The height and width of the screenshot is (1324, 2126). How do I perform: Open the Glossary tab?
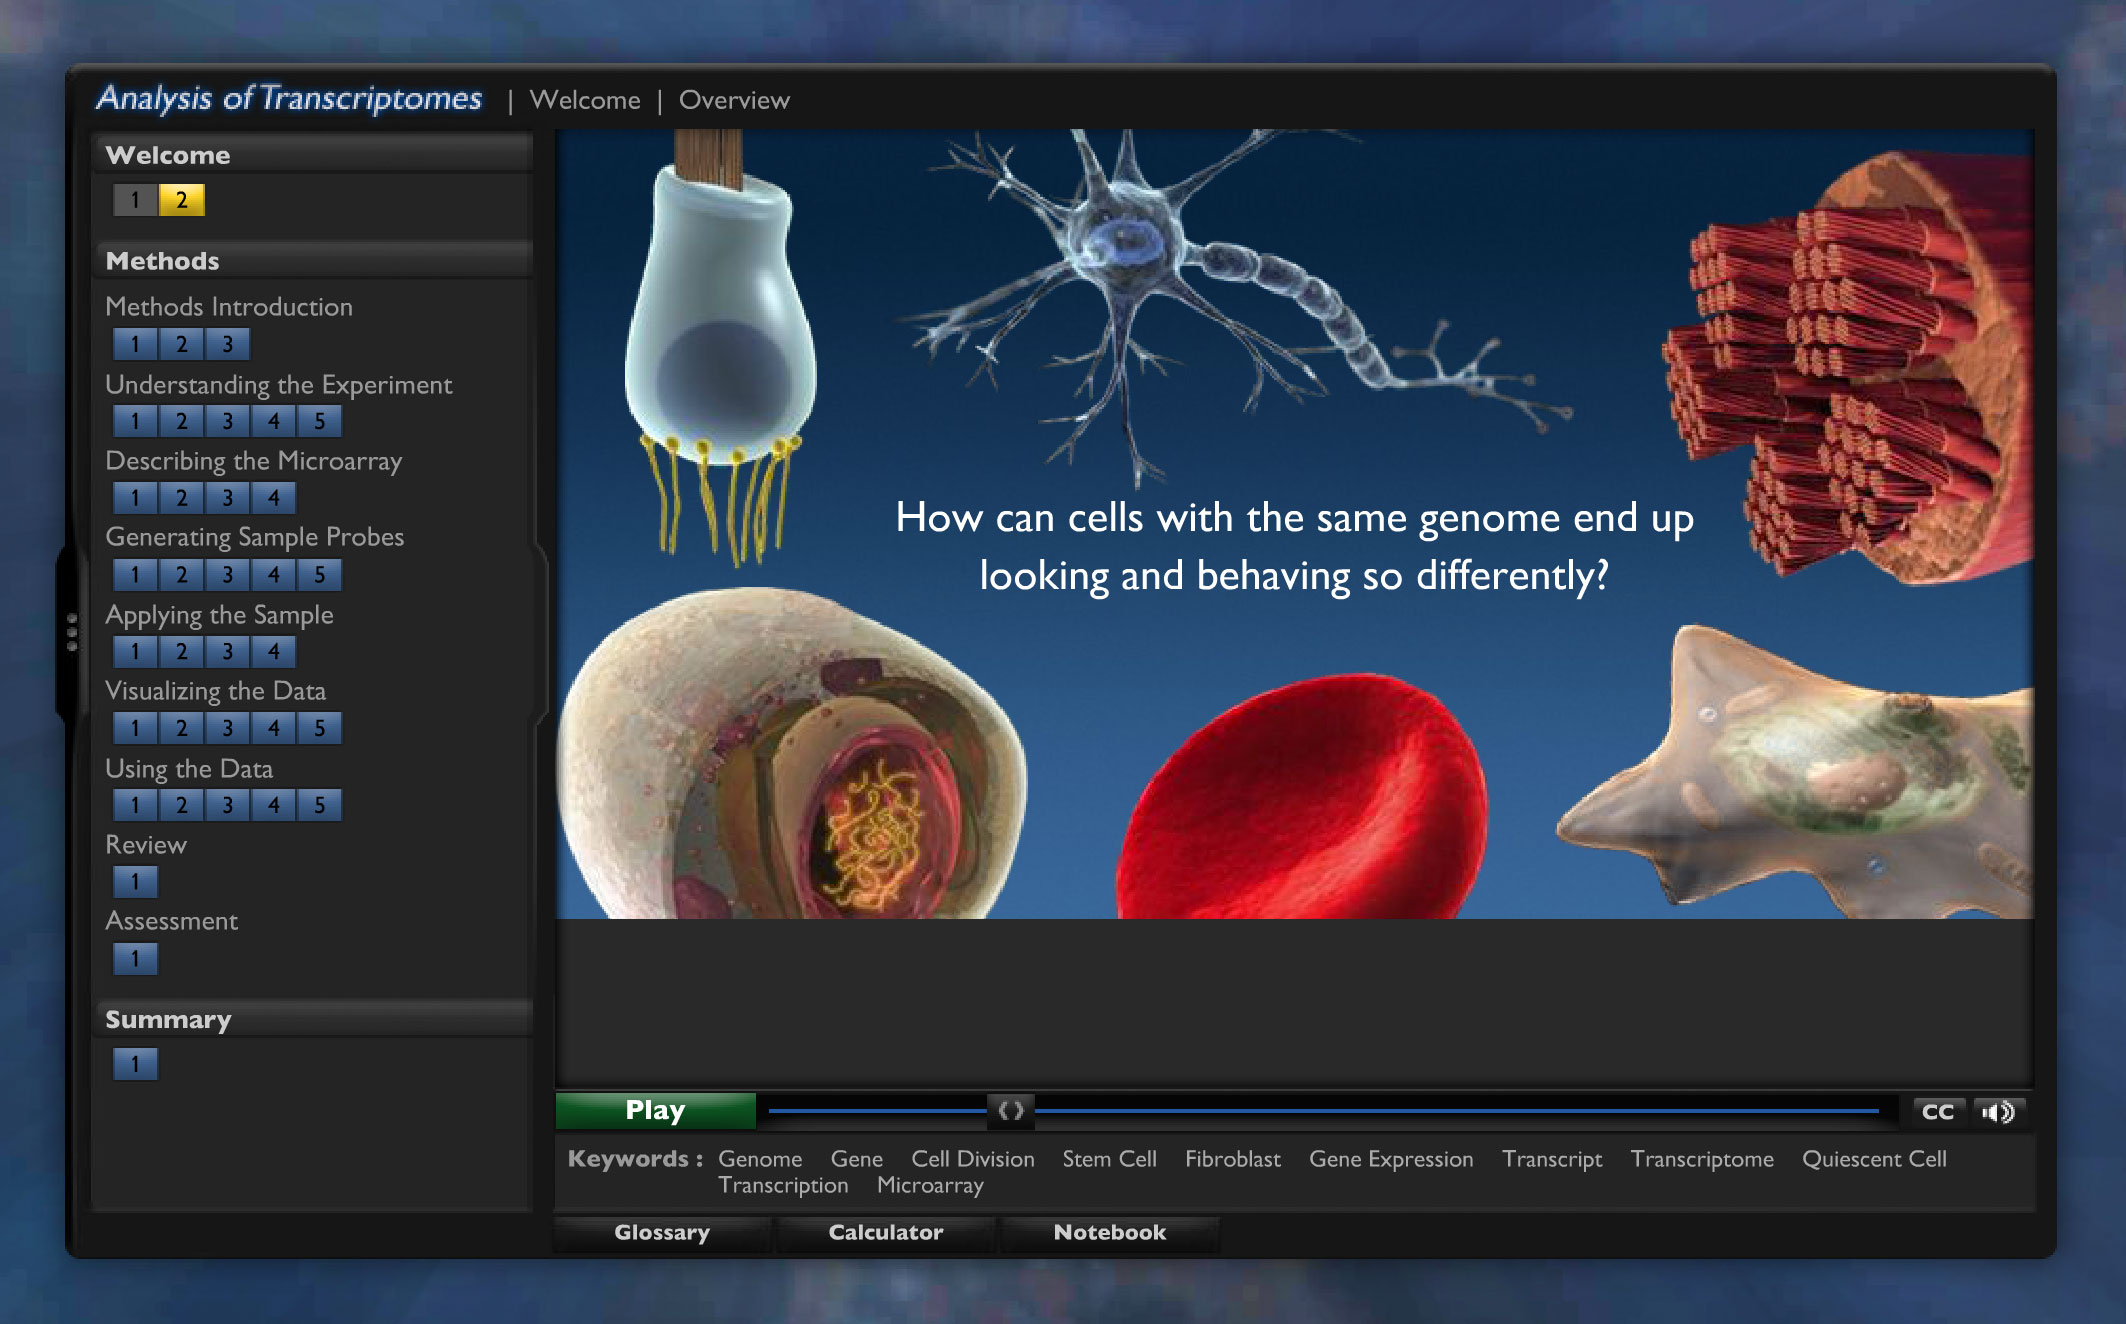pos(662,1232)
